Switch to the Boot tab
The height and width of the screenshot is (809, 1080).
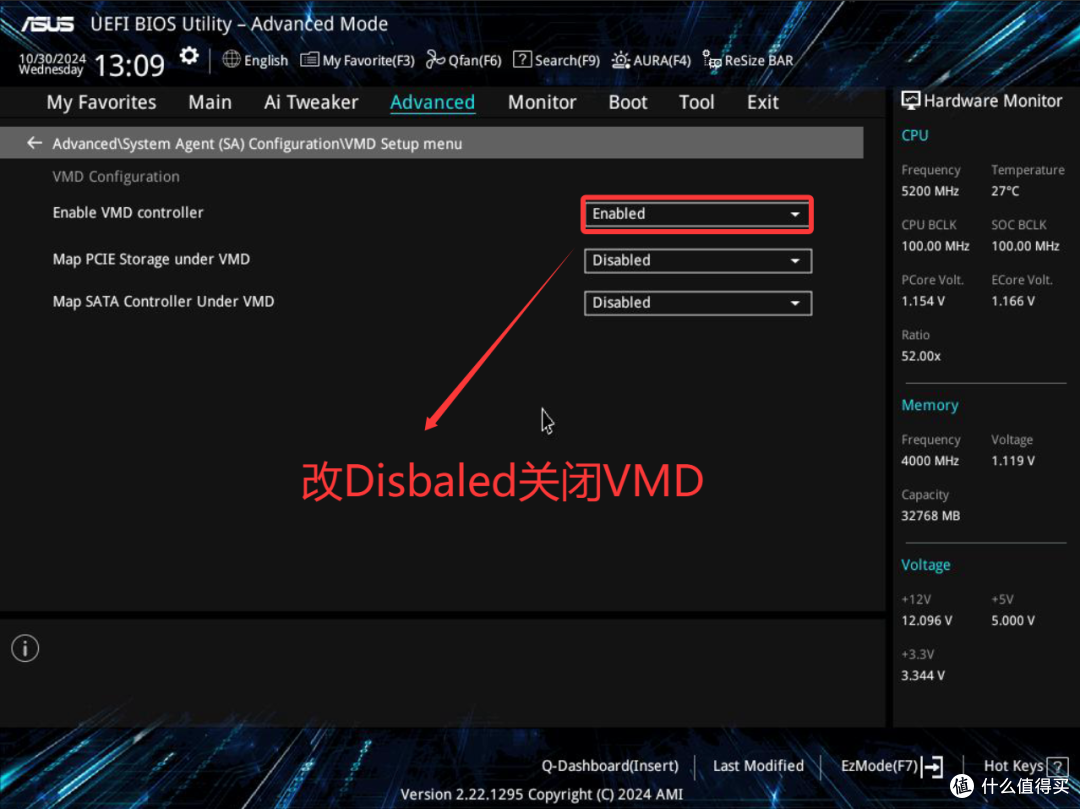click(x=628, y=103)
